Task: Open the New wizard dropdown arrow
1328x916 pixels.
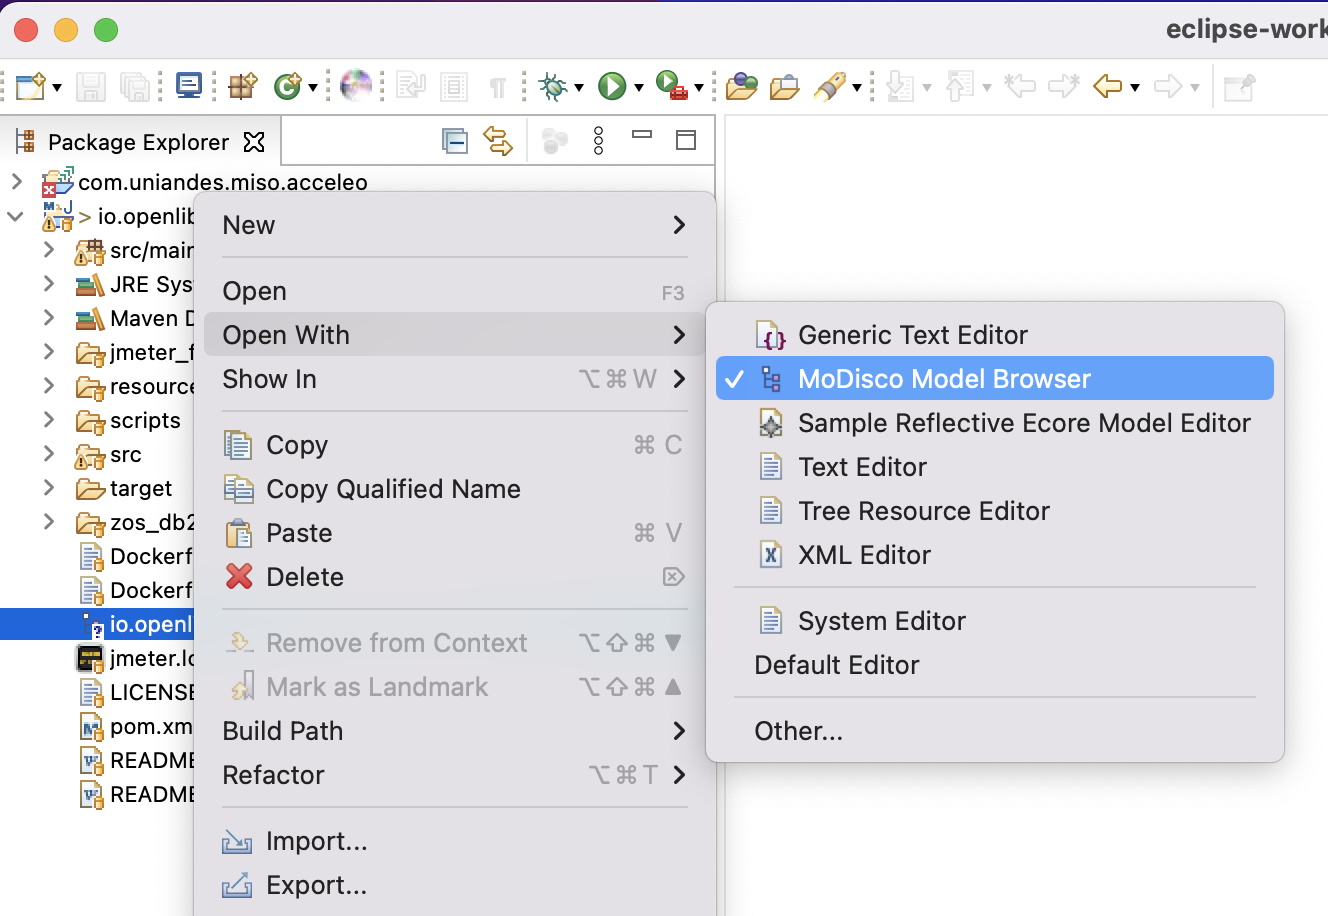Action: tap(57, 88)
